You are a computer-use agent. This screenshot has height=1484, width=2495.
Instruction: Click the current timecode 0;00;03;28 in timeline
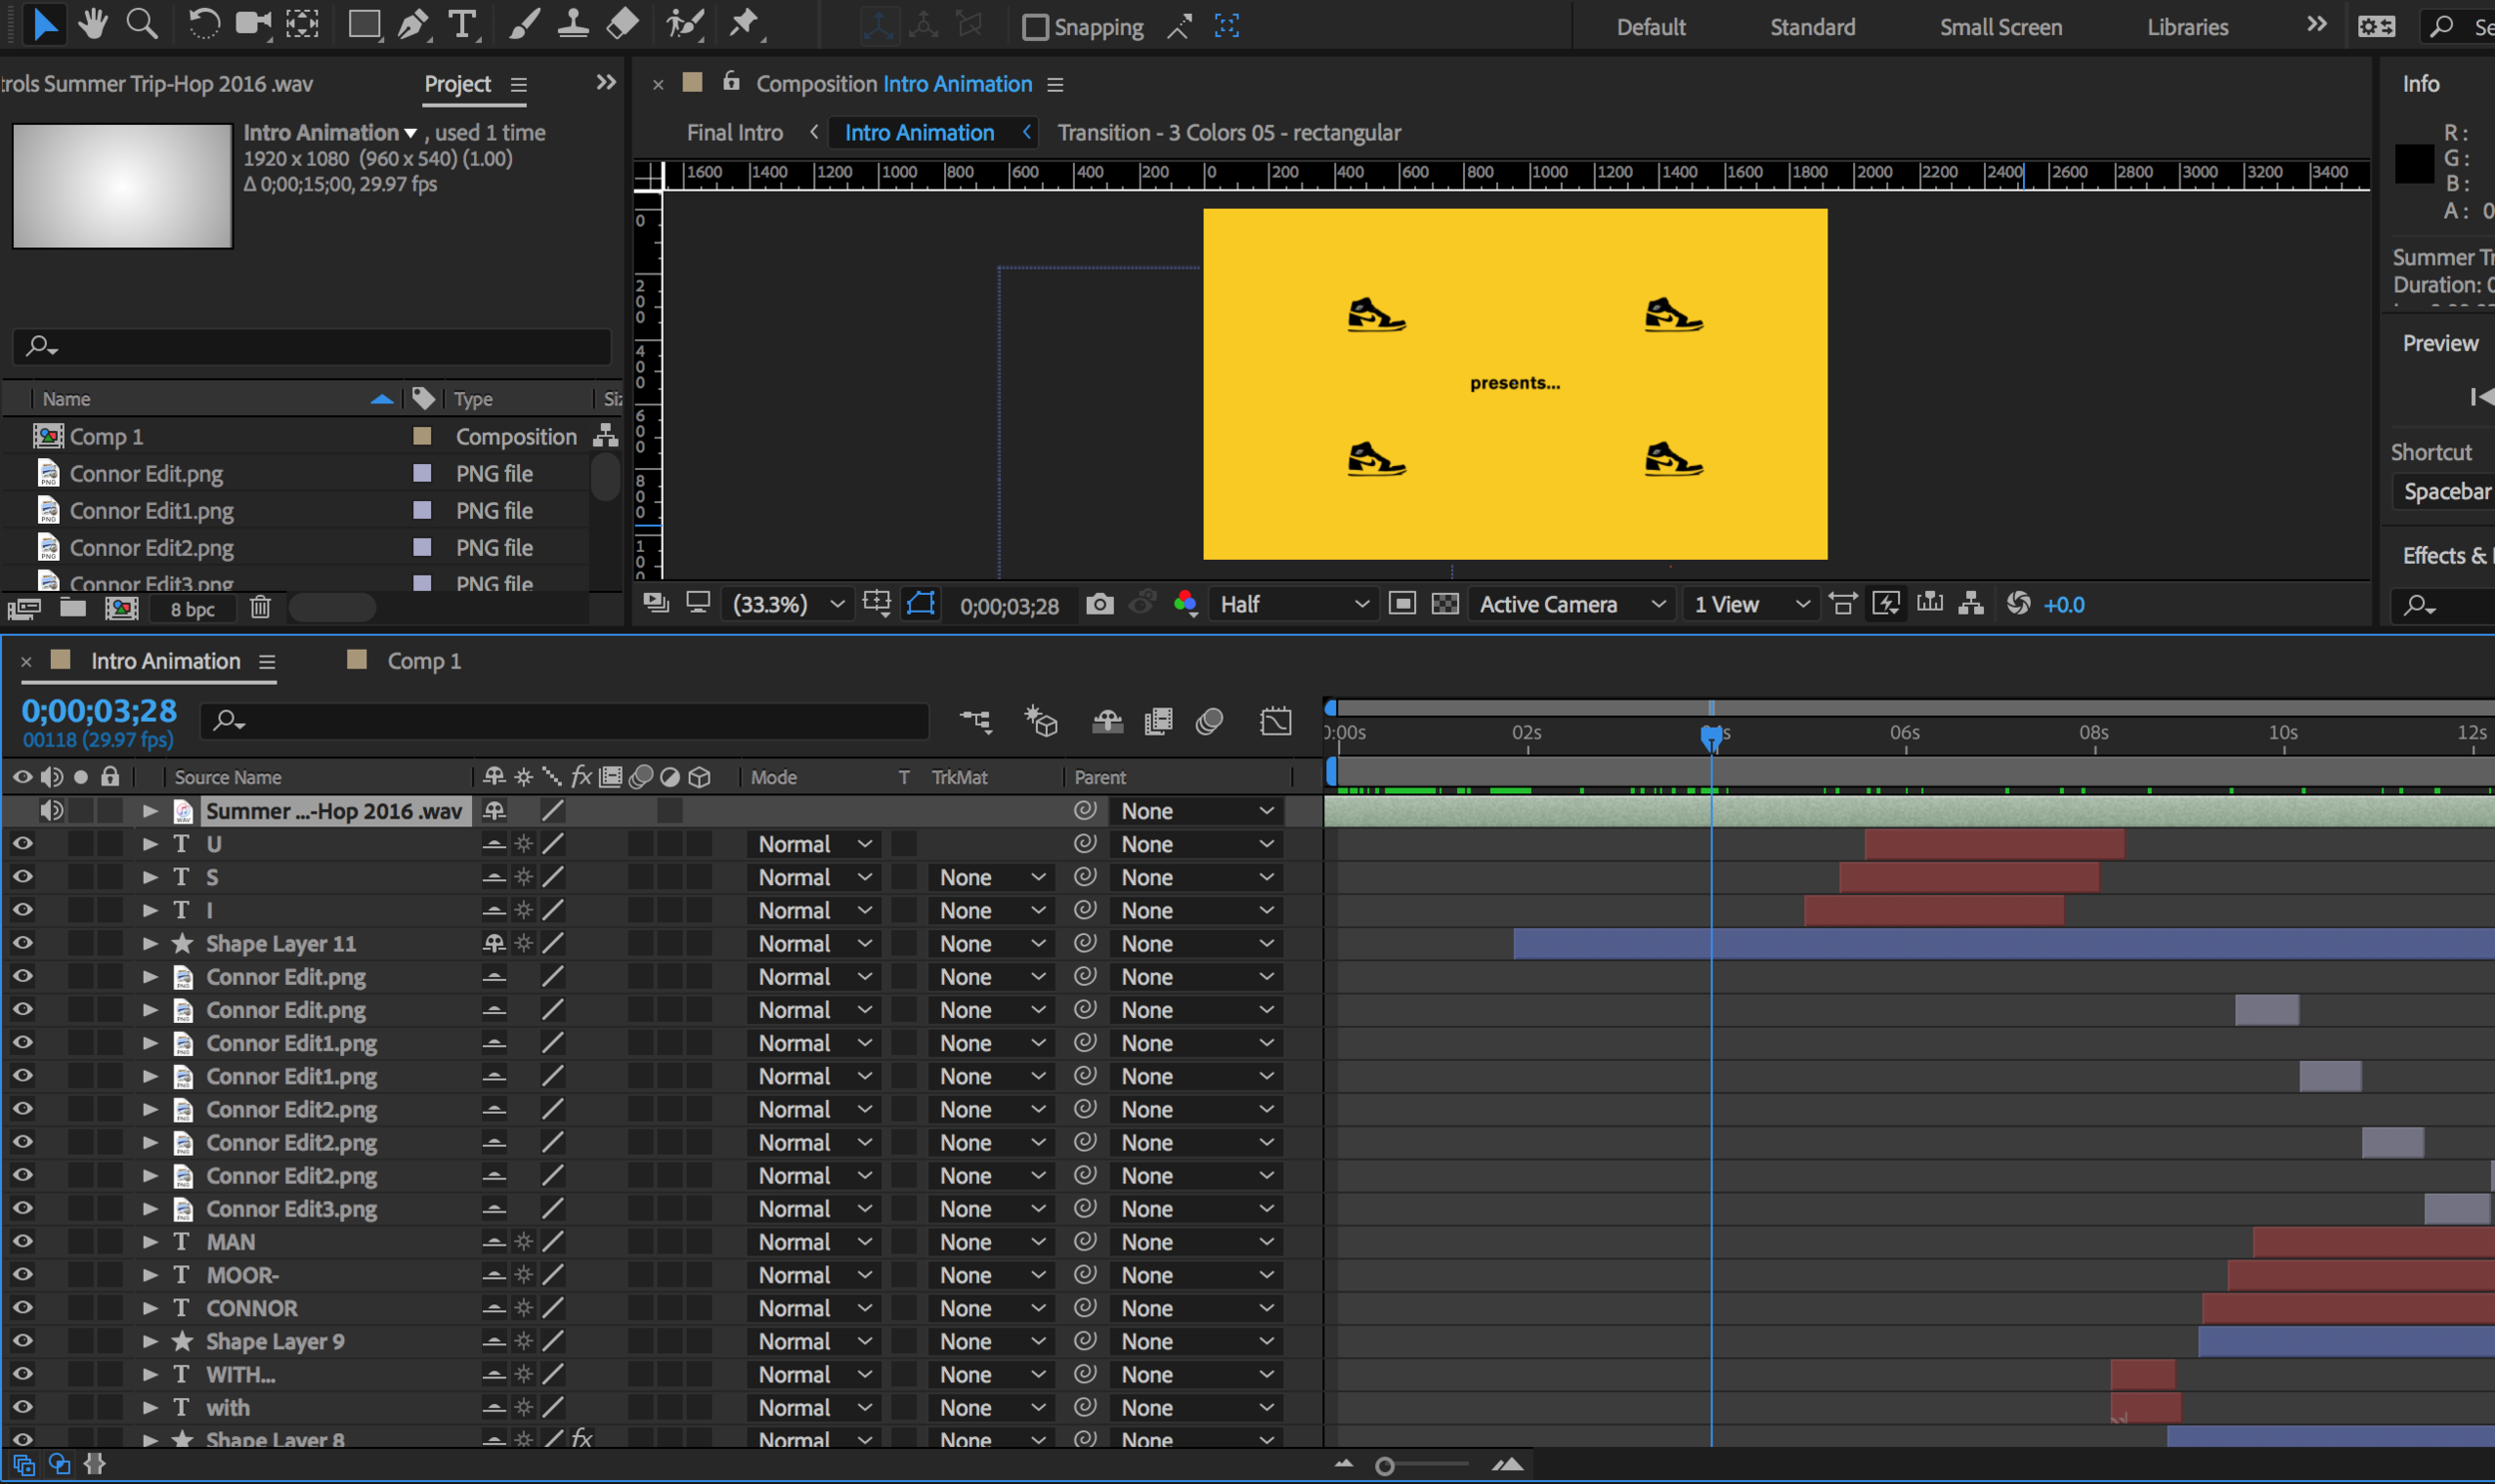pyautogui.click(x=99, y=711)
